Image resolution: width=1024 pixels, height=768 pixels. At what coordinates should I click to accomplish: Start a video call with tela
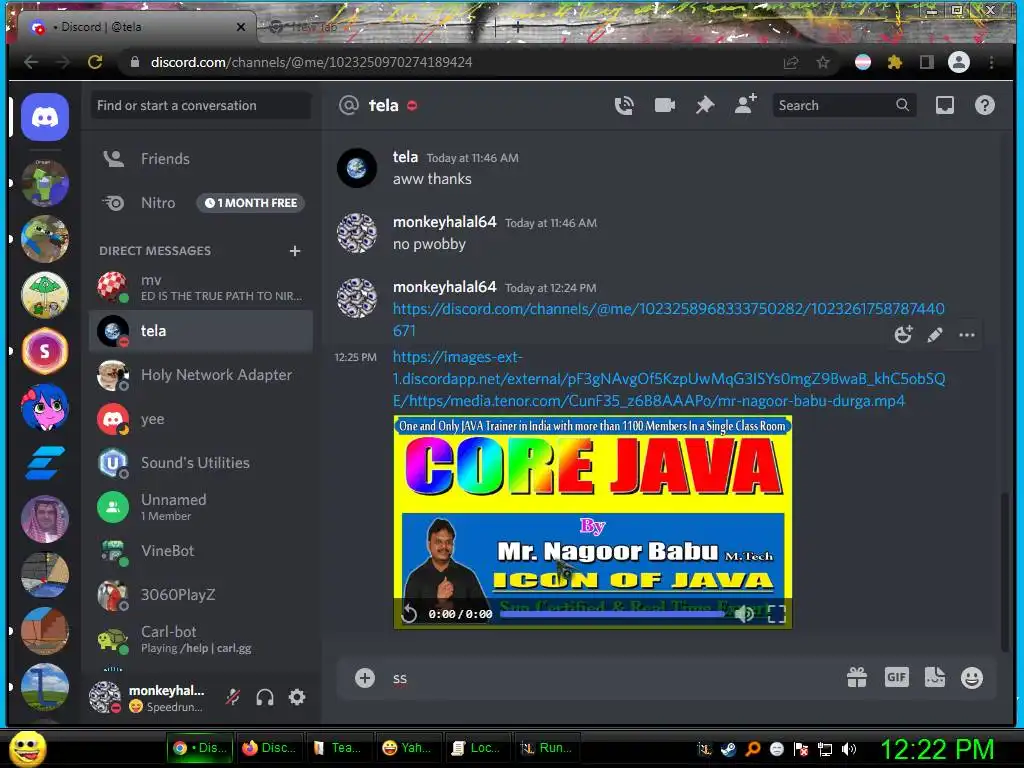coord(664,105)
